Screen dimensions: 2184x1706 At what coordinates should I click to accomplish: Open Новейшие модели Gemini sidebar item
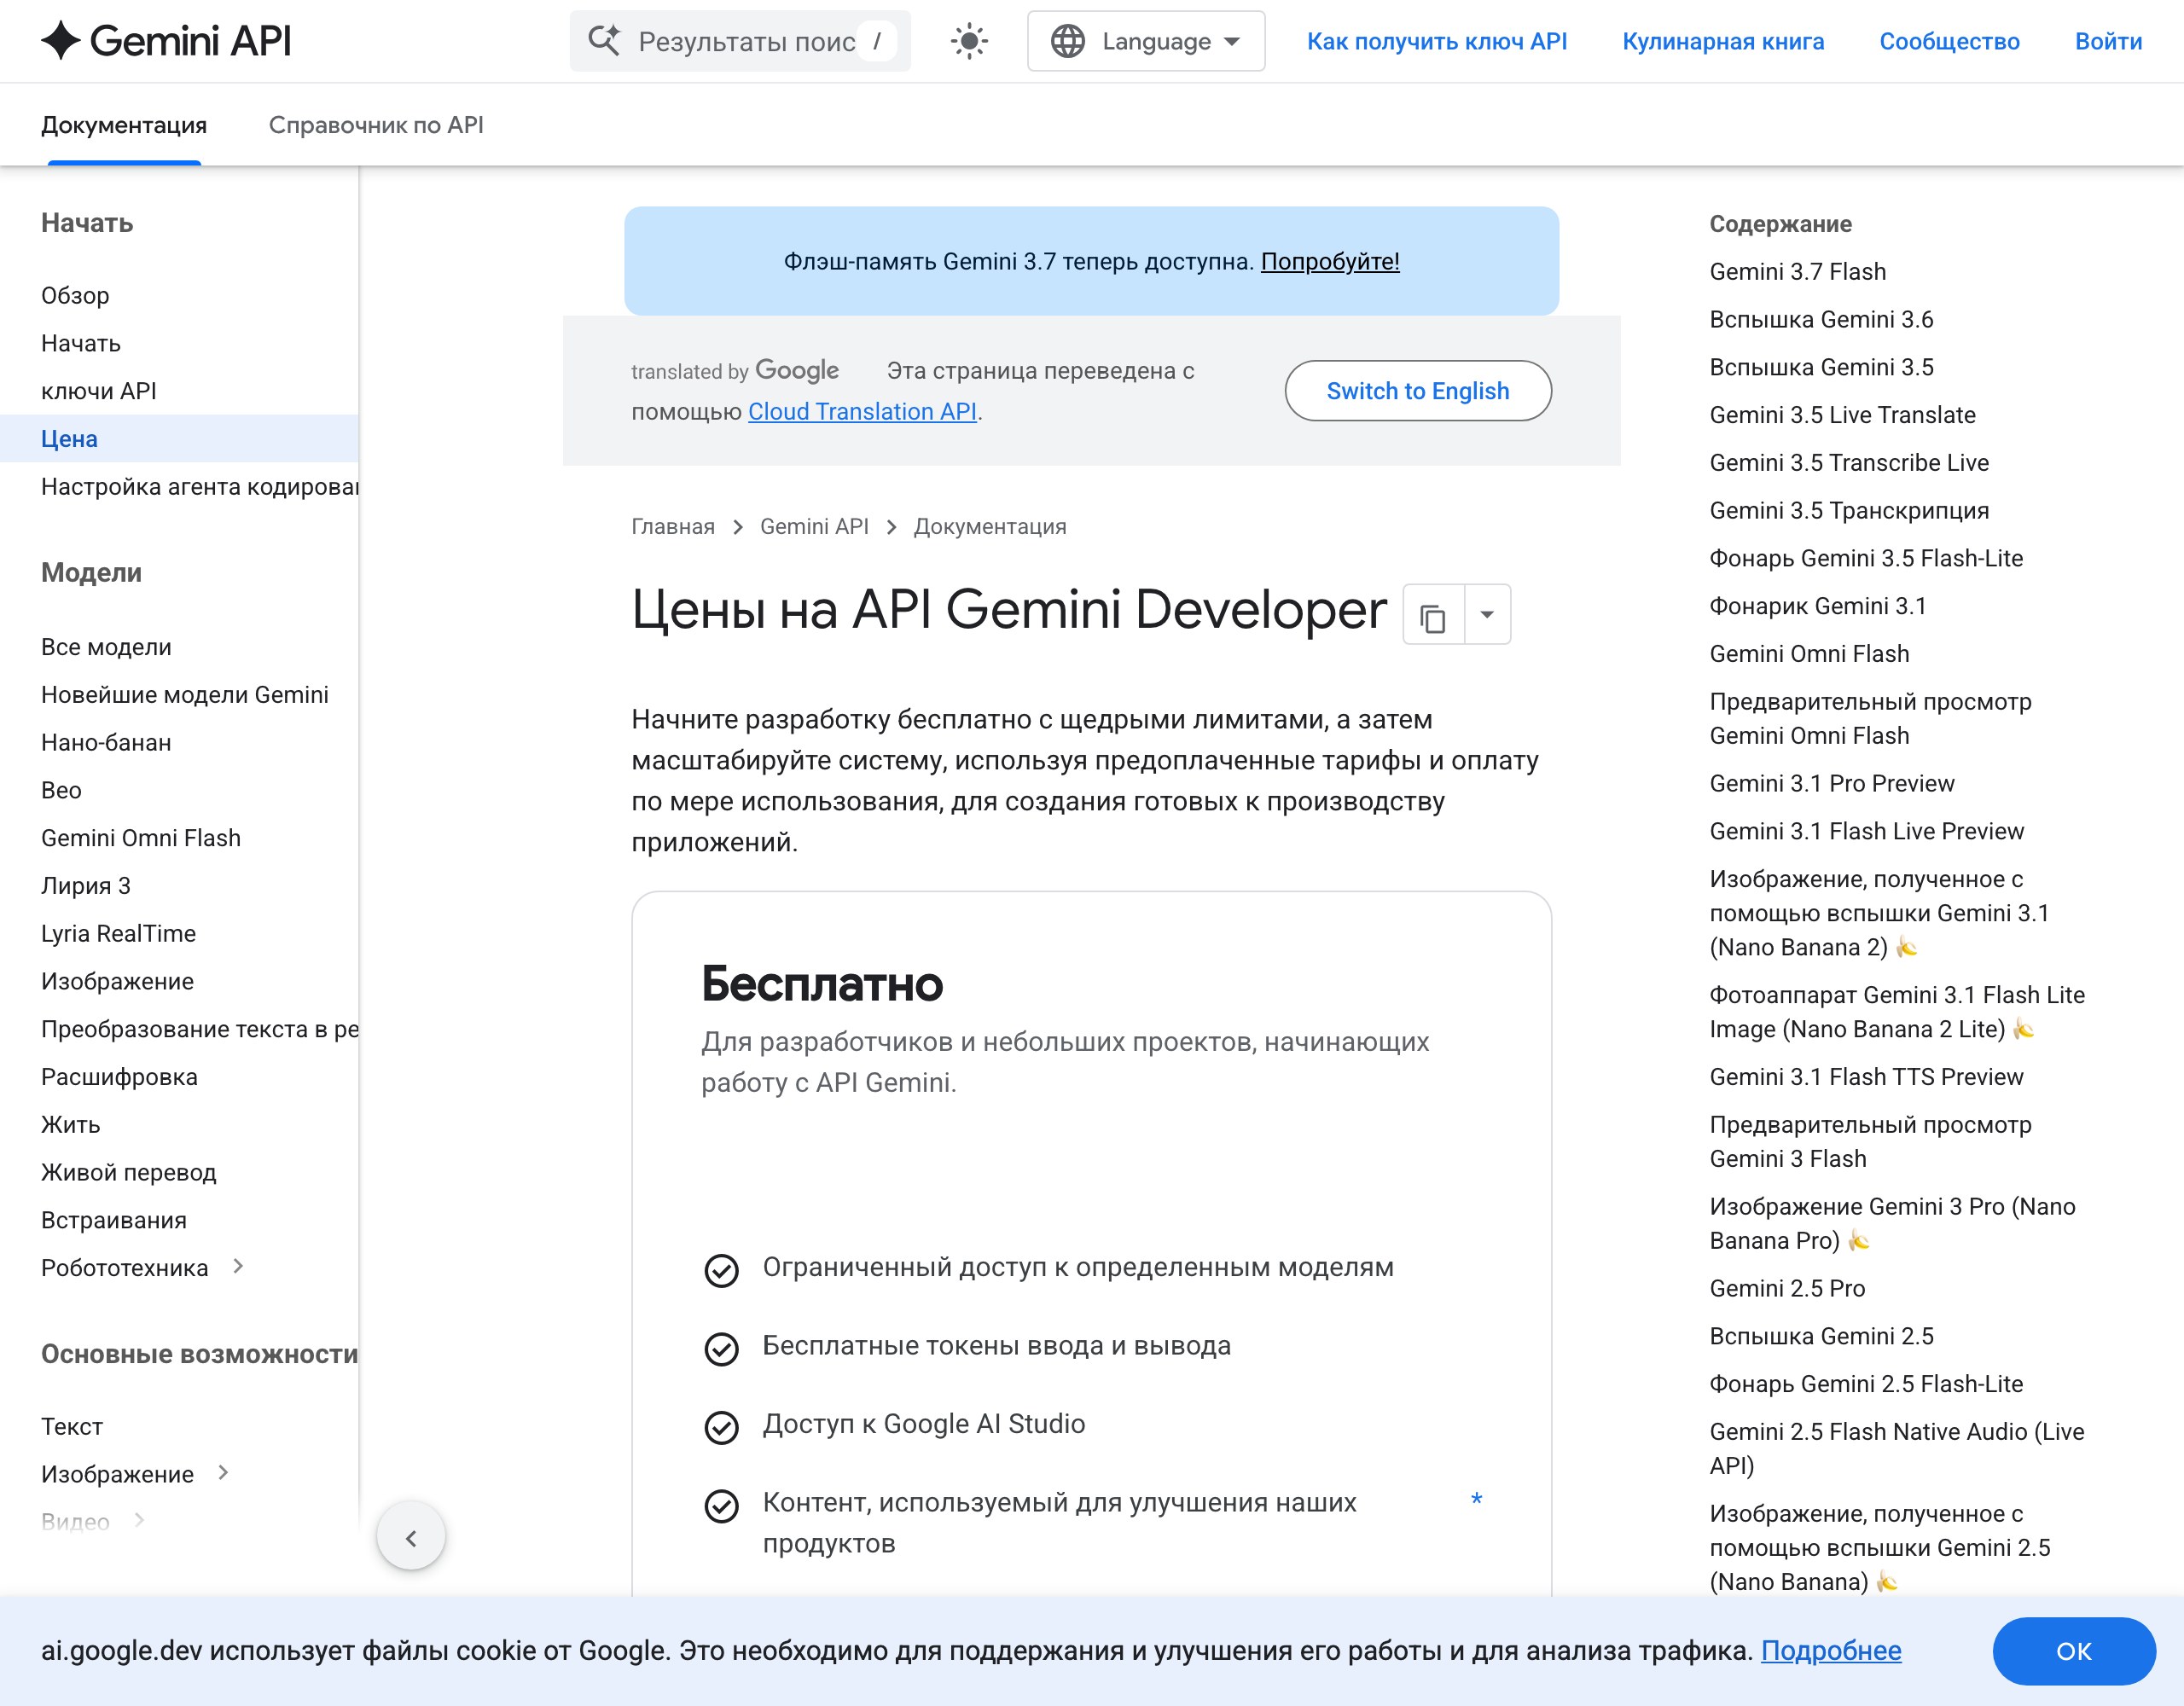[x=185, y=695]
